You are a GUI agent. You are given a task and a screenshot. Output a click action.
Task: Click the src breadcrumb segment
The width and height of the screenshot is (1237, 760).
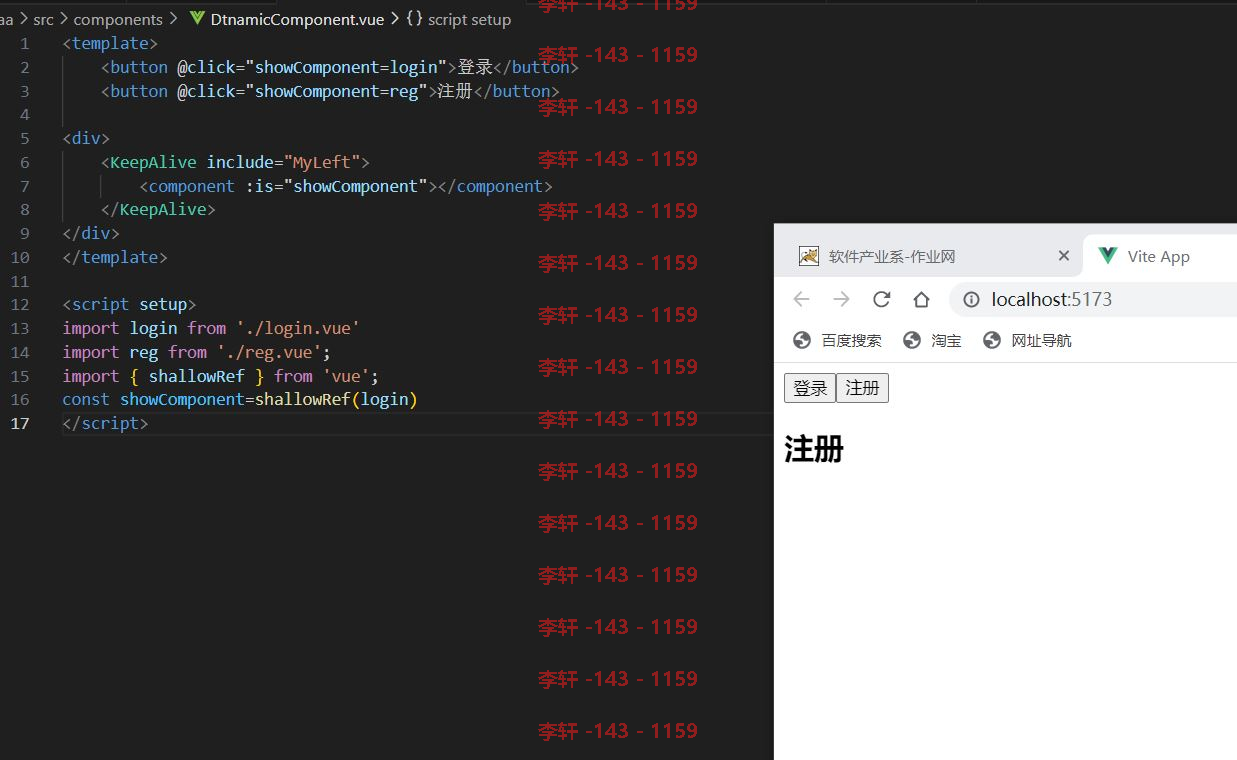pyautogui.click(x=43, y=19)
